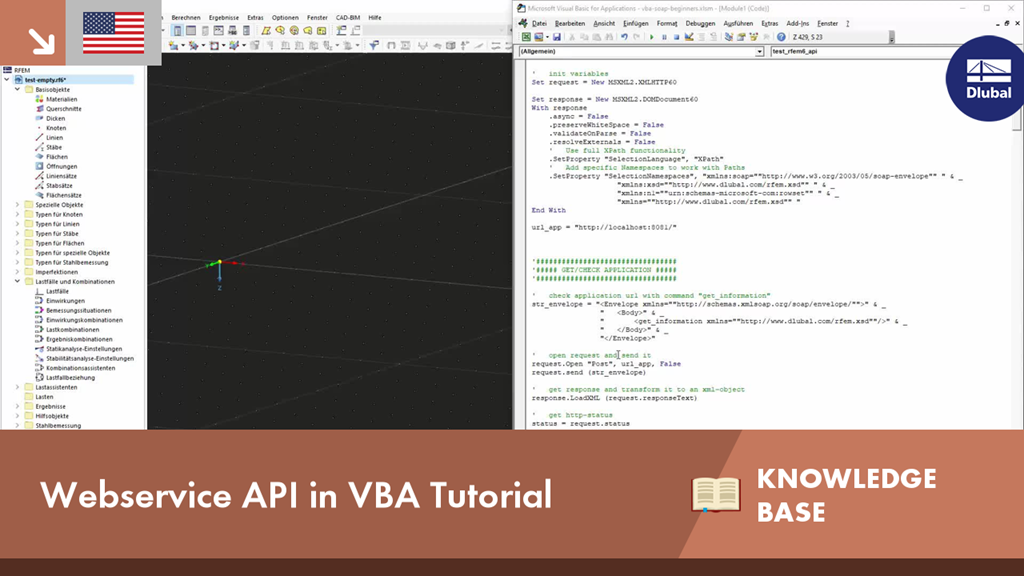Click the yellow parallelogram icon in RFEM toolbar

tap(266, 31)
